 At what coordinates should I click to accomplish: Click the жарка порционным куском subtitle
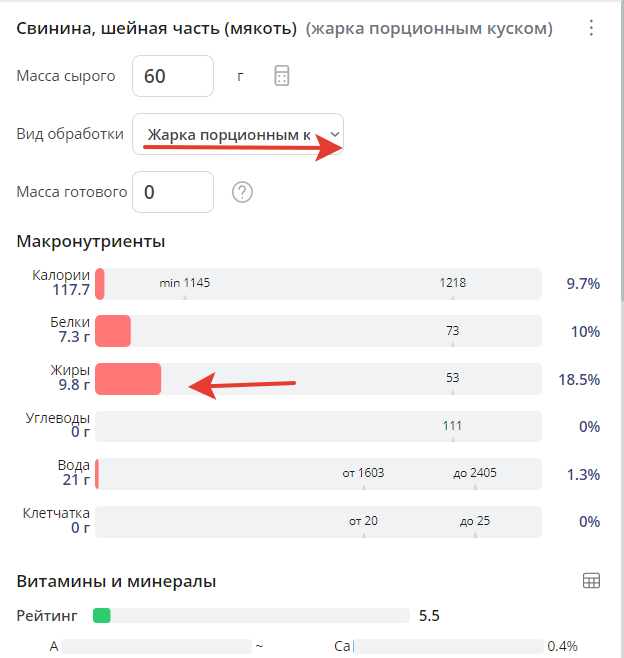430,29
